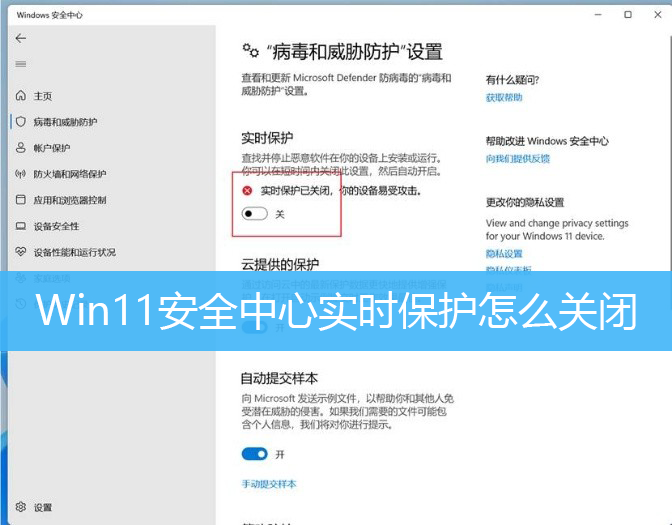Click the blue Win11 title banner
Image resolution: width=672 pixels, height=525 pixels.
[x=336, y=311]
